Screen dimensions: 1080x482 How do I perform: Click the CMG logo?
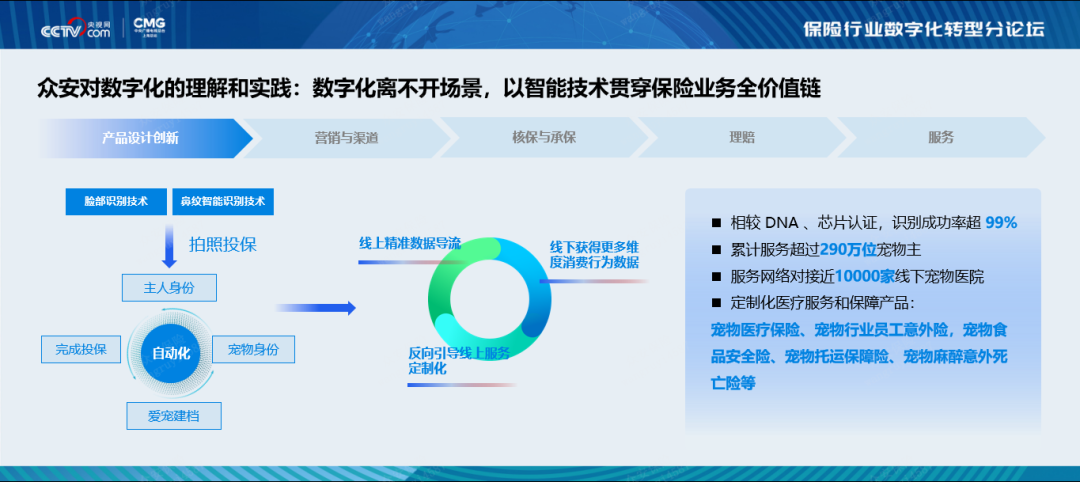[149, 28]
